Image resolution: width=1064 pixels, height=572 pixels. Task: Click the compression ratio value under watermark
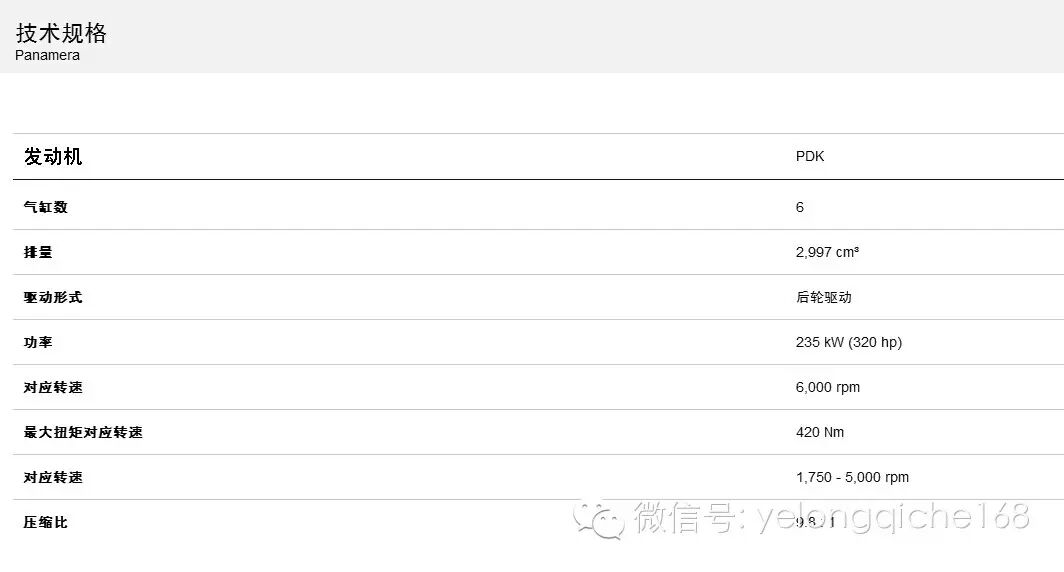(815, 522)
